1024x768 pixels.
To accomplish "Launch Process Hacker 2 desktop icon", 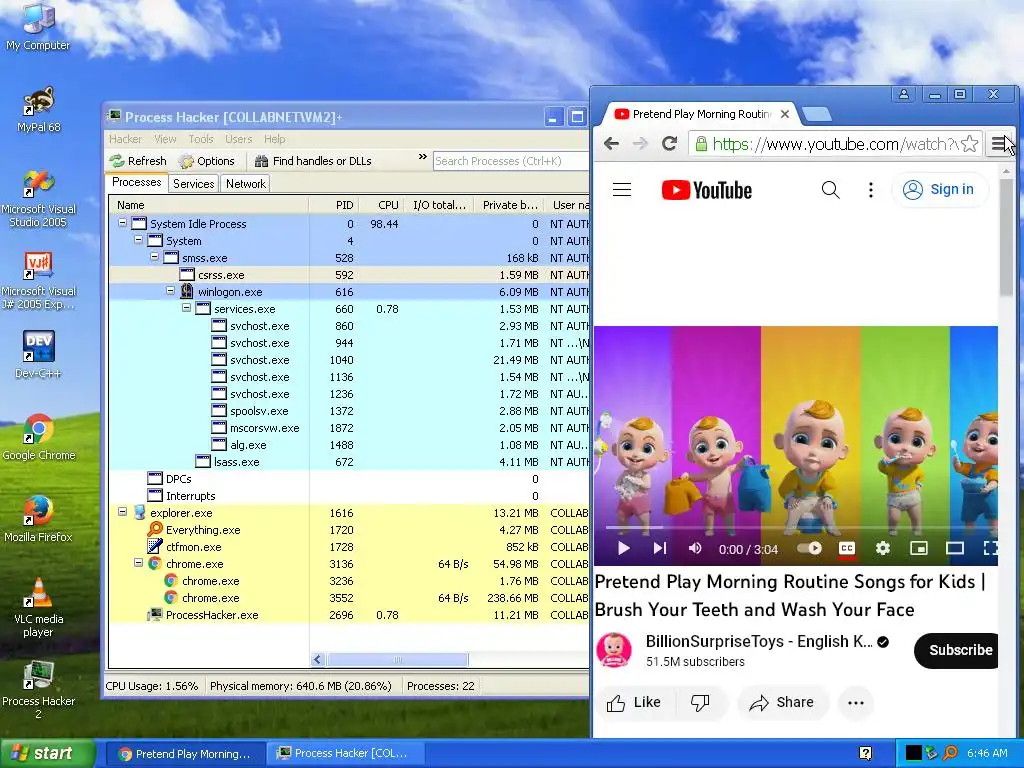I will [x=39, y=690].
